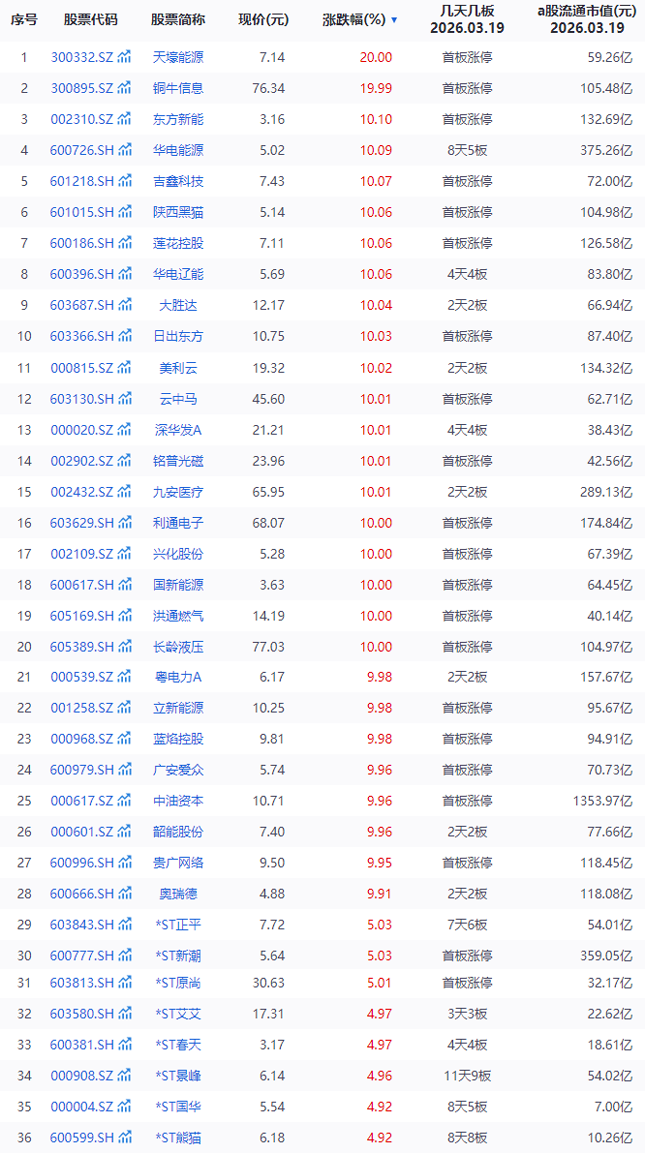Viewport: 645px width, 1153px height.
Task: Click the 几天几板 column header
Action: [467, 19]
